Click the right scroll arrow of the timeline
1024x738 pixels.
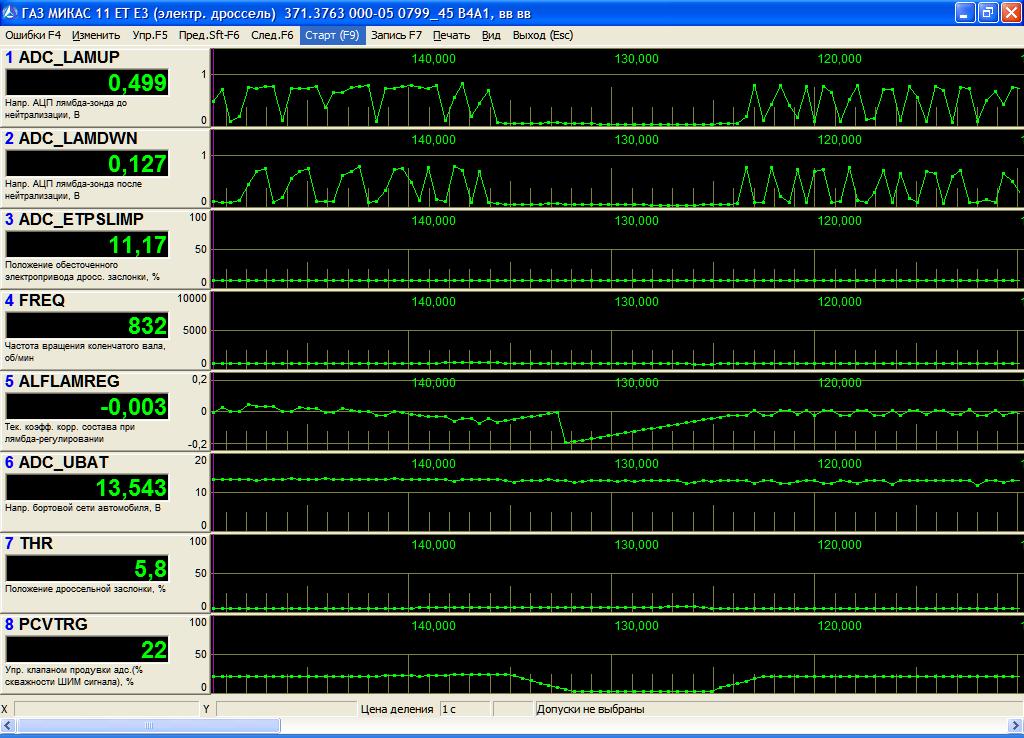tap(1016, 726)
